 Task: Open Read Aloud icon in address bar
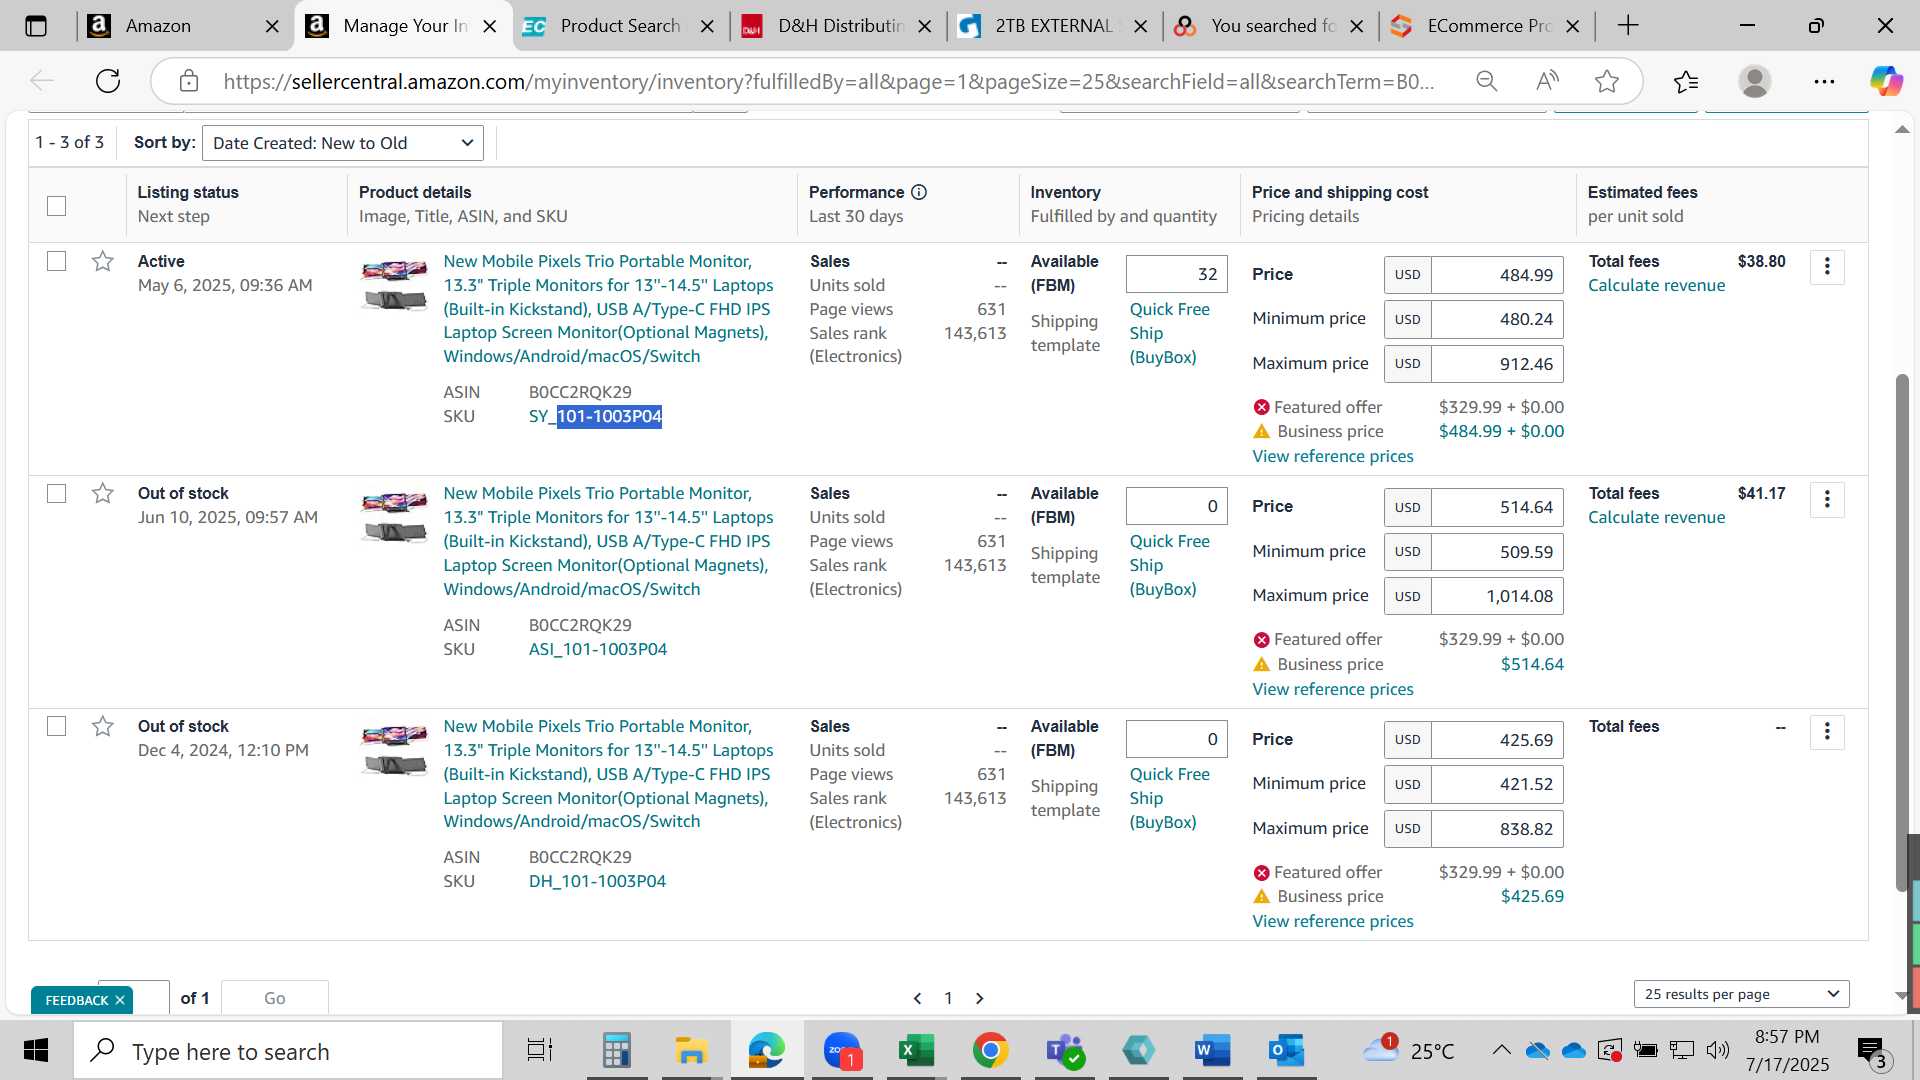(1547, 81)
